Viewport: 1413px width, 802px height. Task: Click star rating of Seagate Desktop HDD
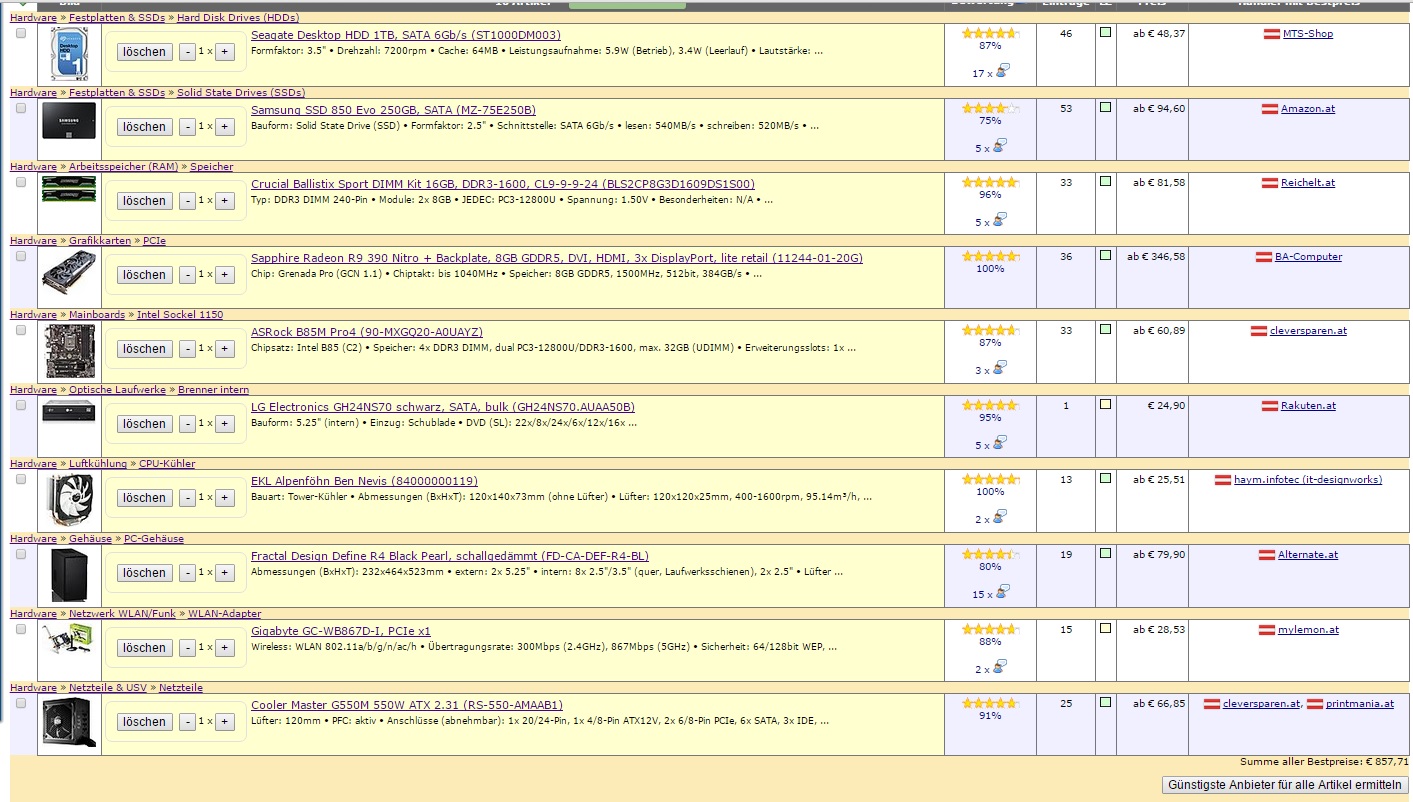pyautogui.click(x=990, y=34)
